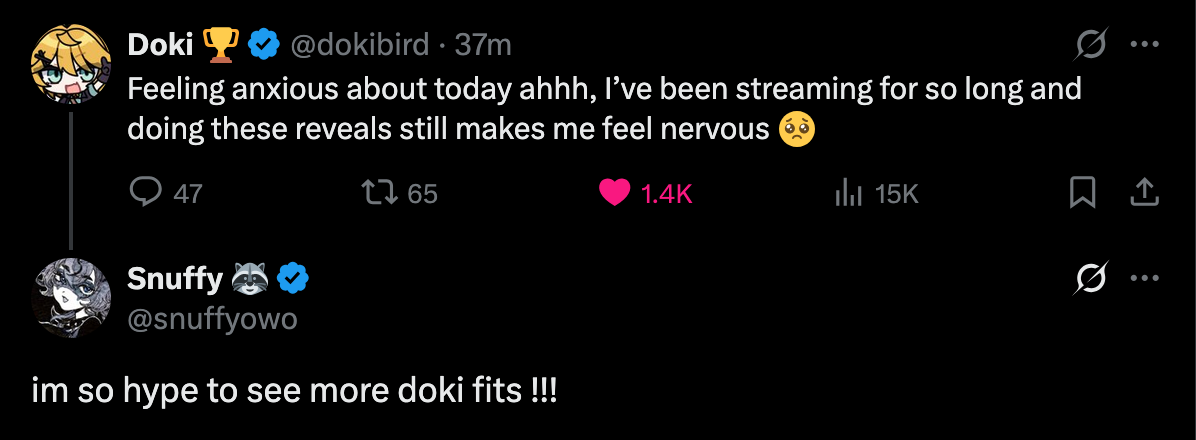The image size is (1196, 440).
Task: Open the @dokibird handle link
Action: 359,45
